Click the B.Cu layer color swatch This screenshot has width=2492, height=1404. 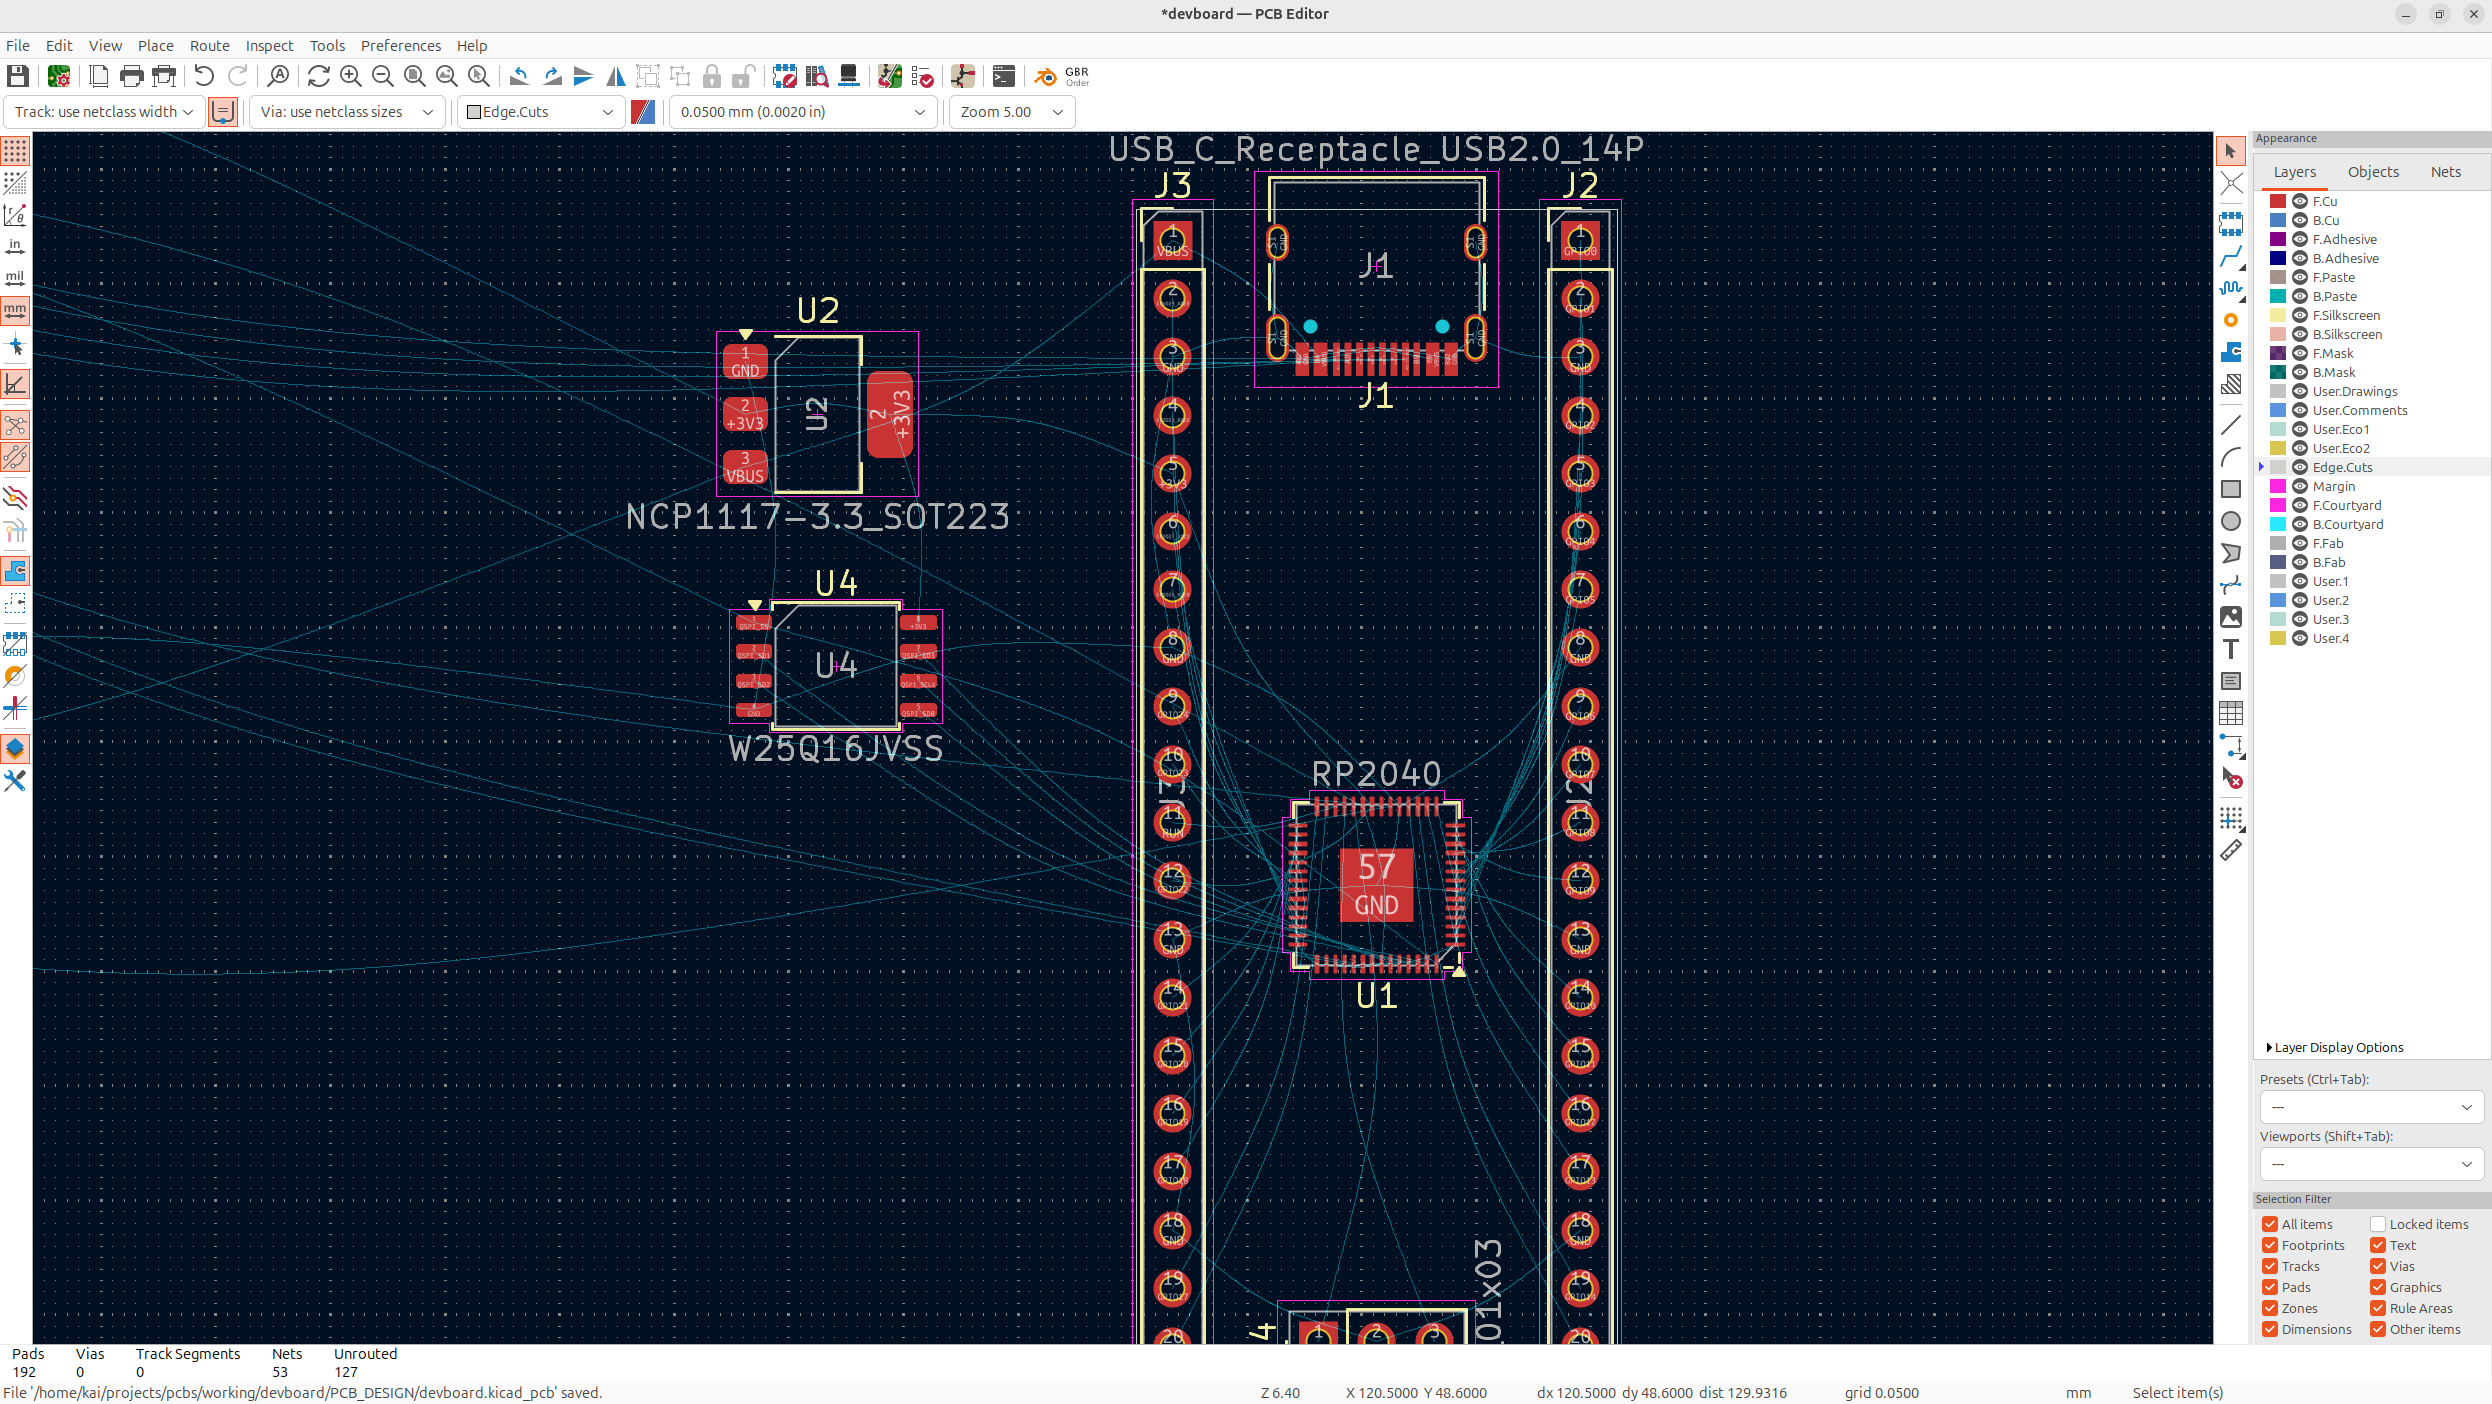[2278, 220]
